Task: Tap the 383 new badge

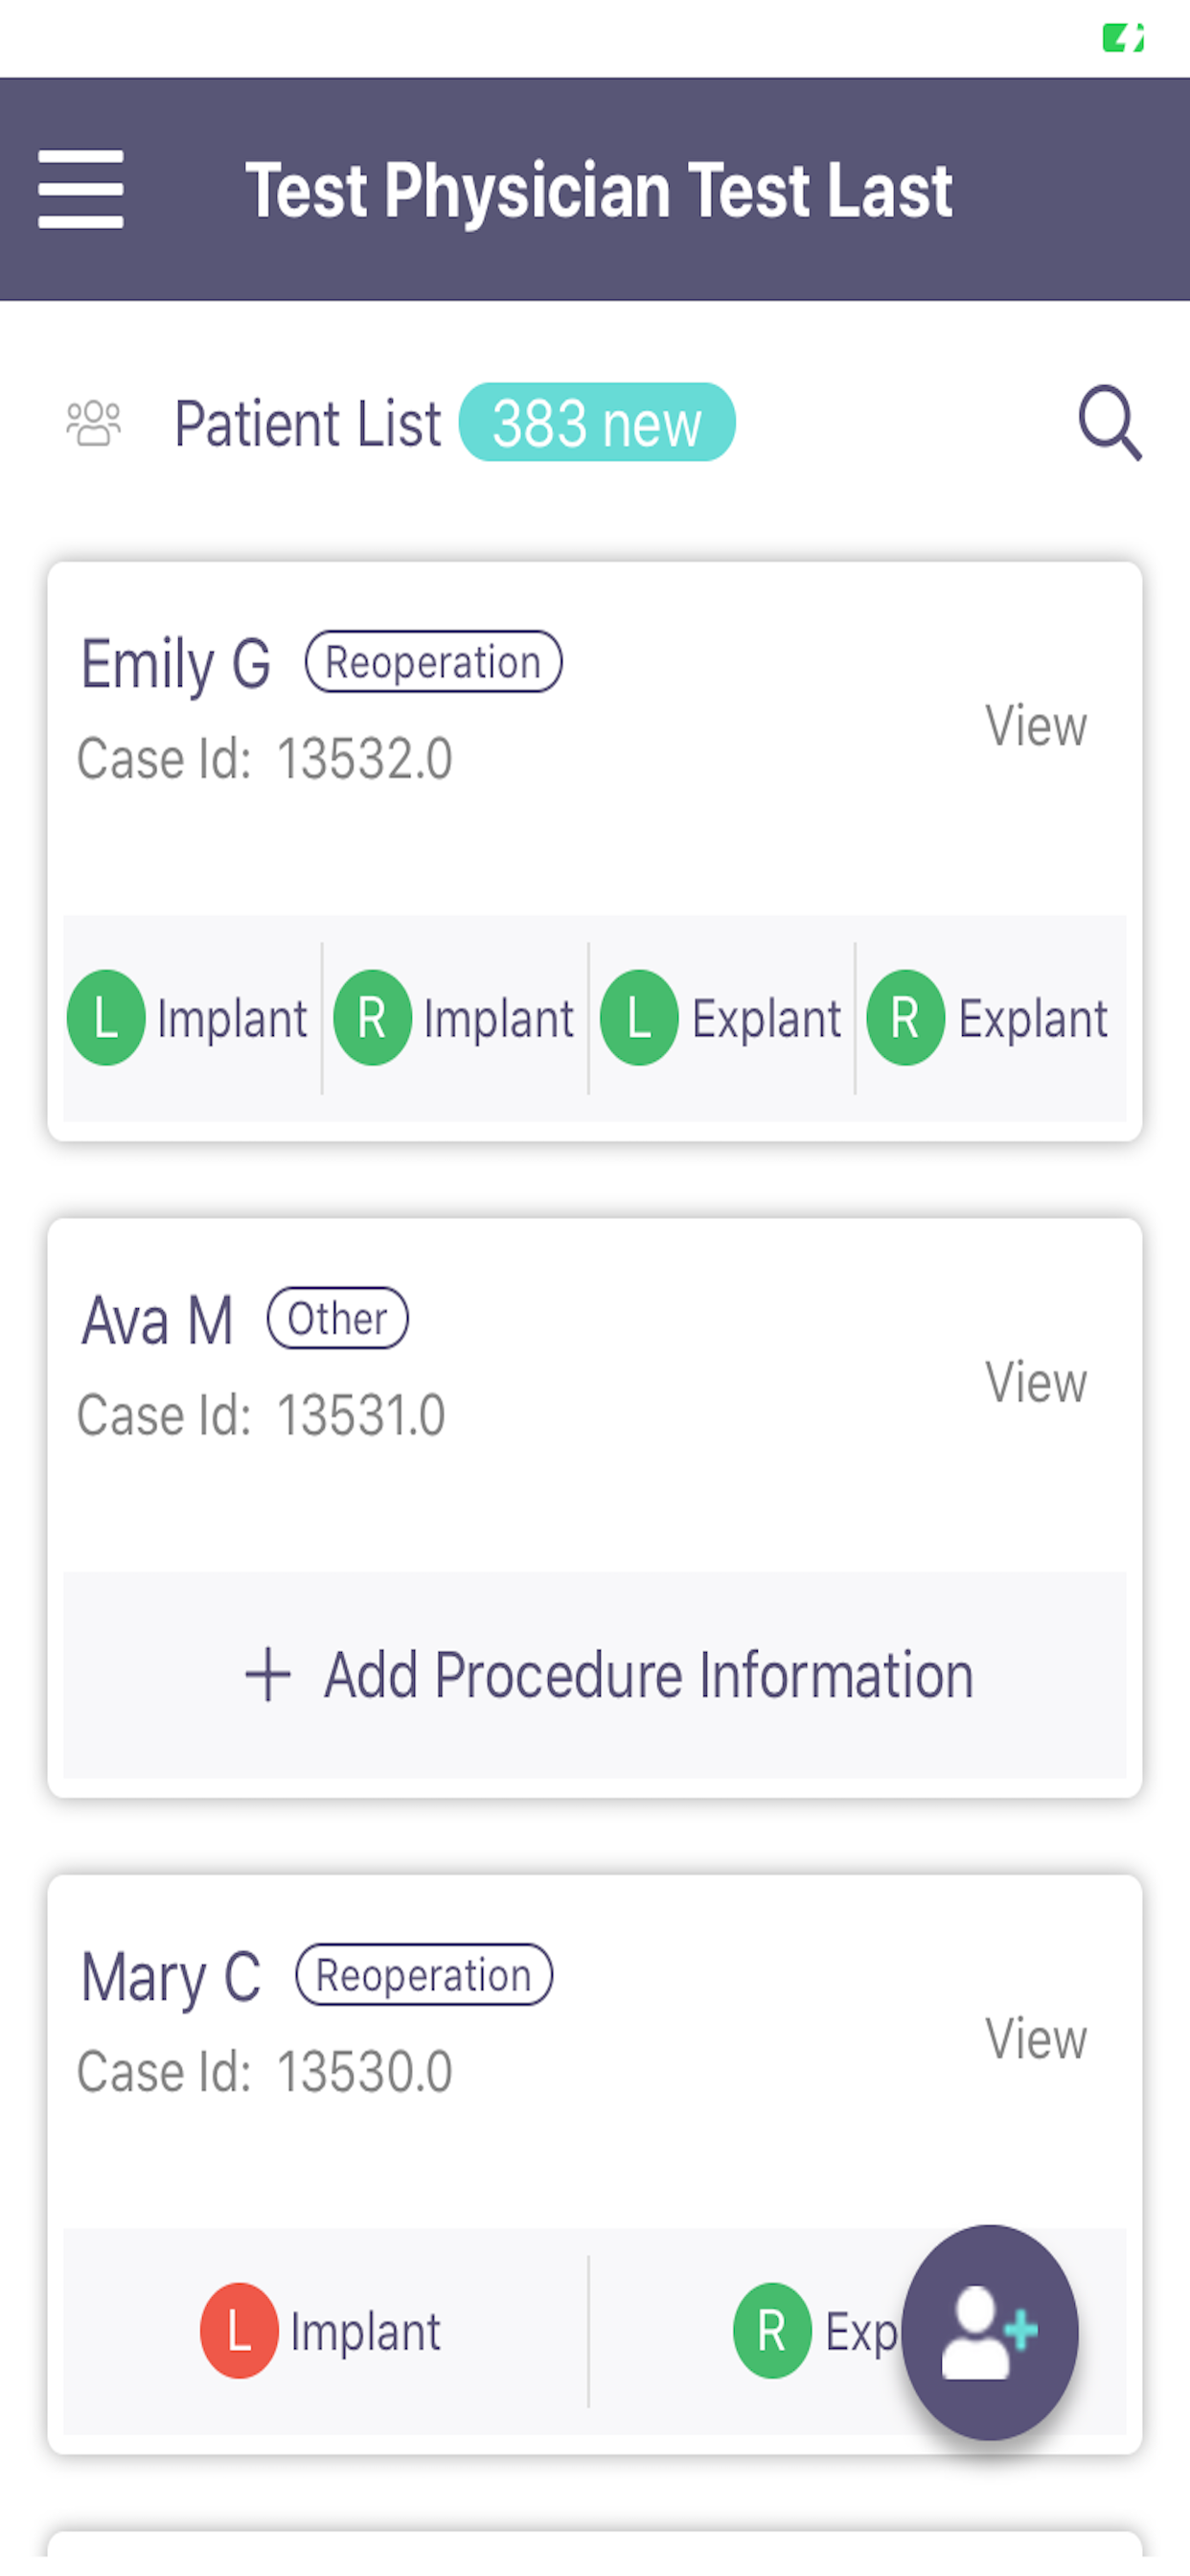Action: point(597,422)
